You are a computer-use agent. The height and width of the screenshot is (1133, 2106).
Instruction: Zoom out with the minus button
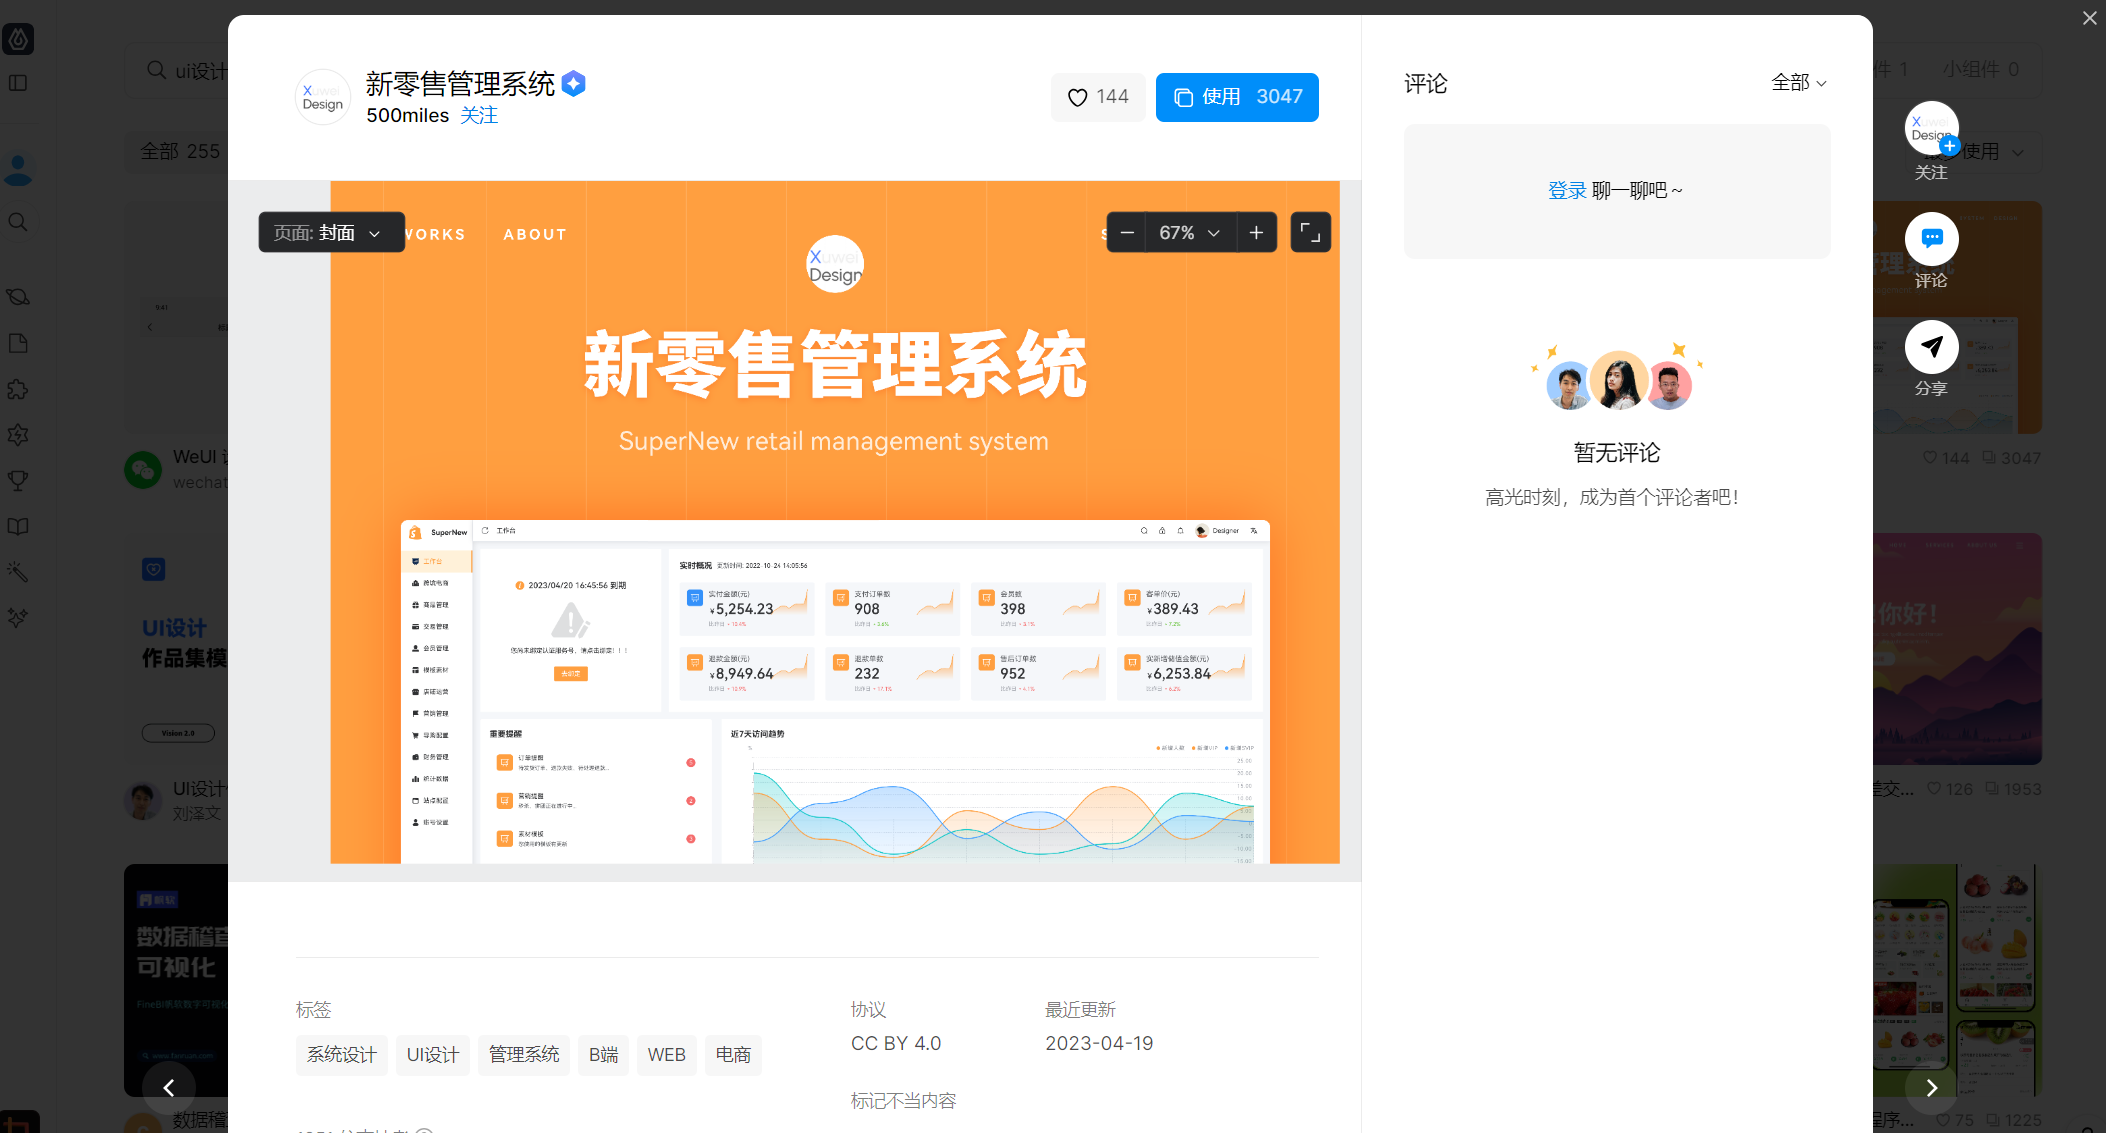1127,233
